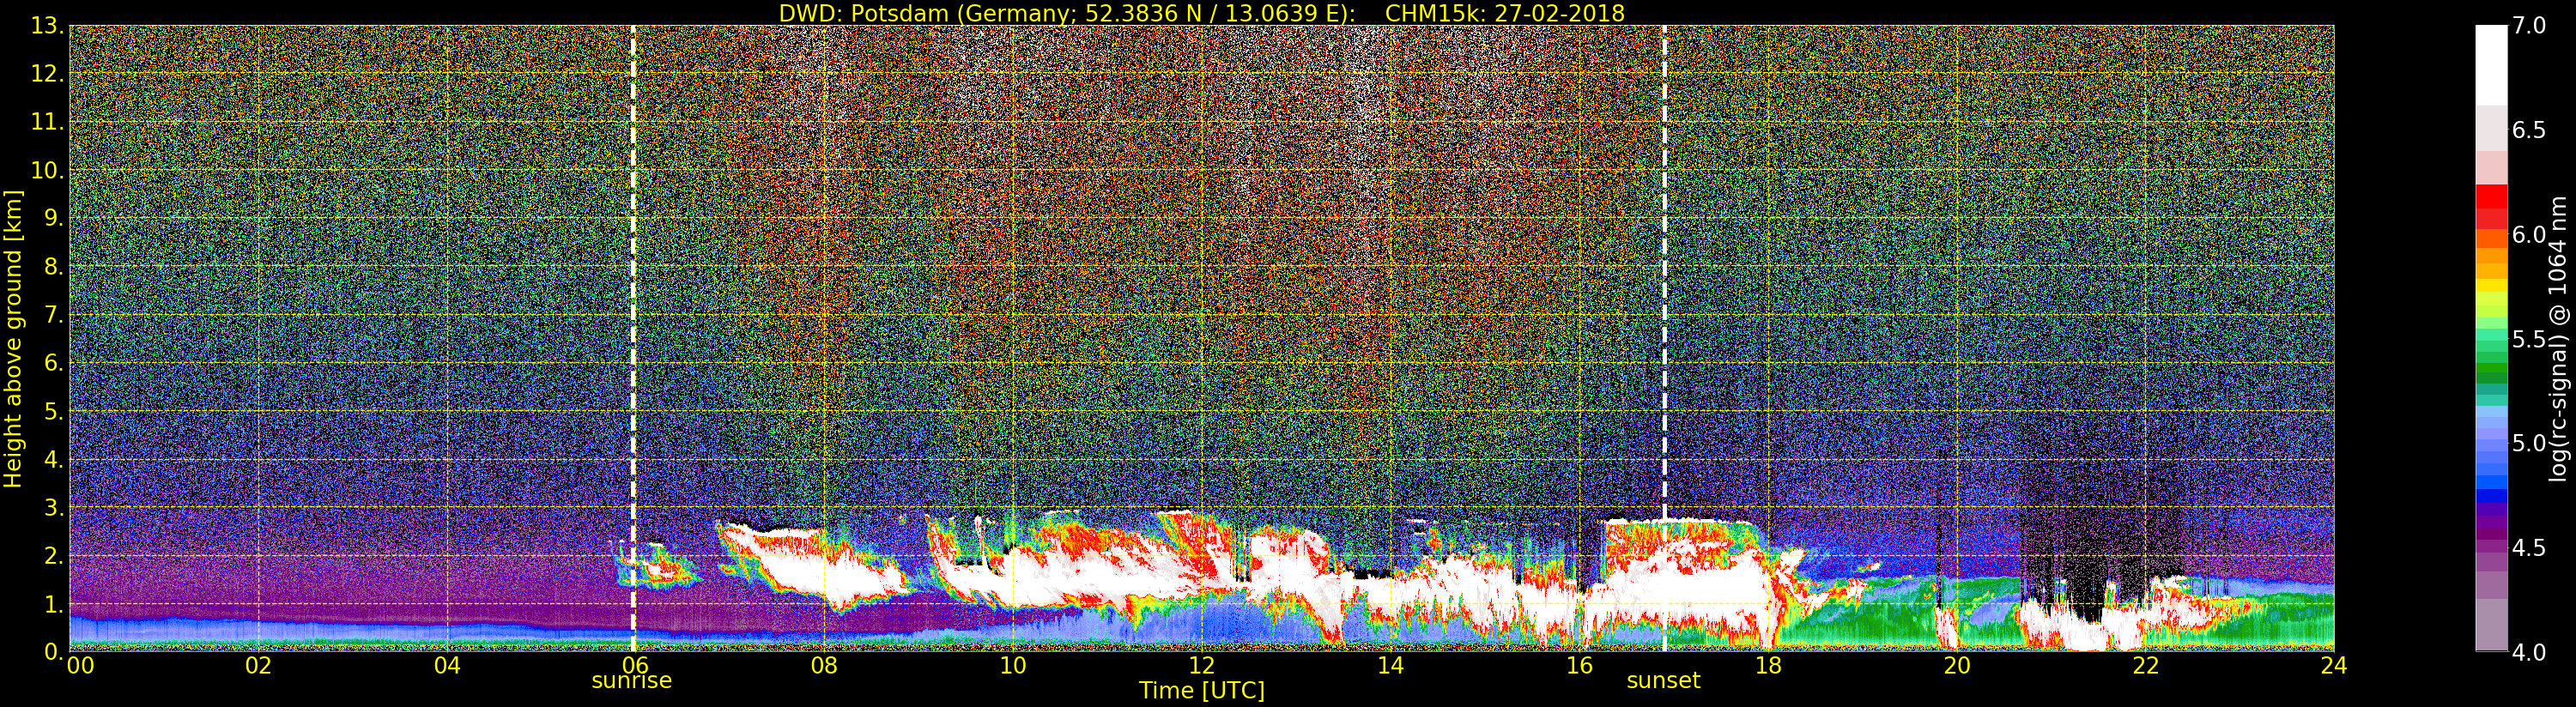Screen dimensions: 2576x707
Task: Click the height axis tick "7."
Action: (54, 315)
